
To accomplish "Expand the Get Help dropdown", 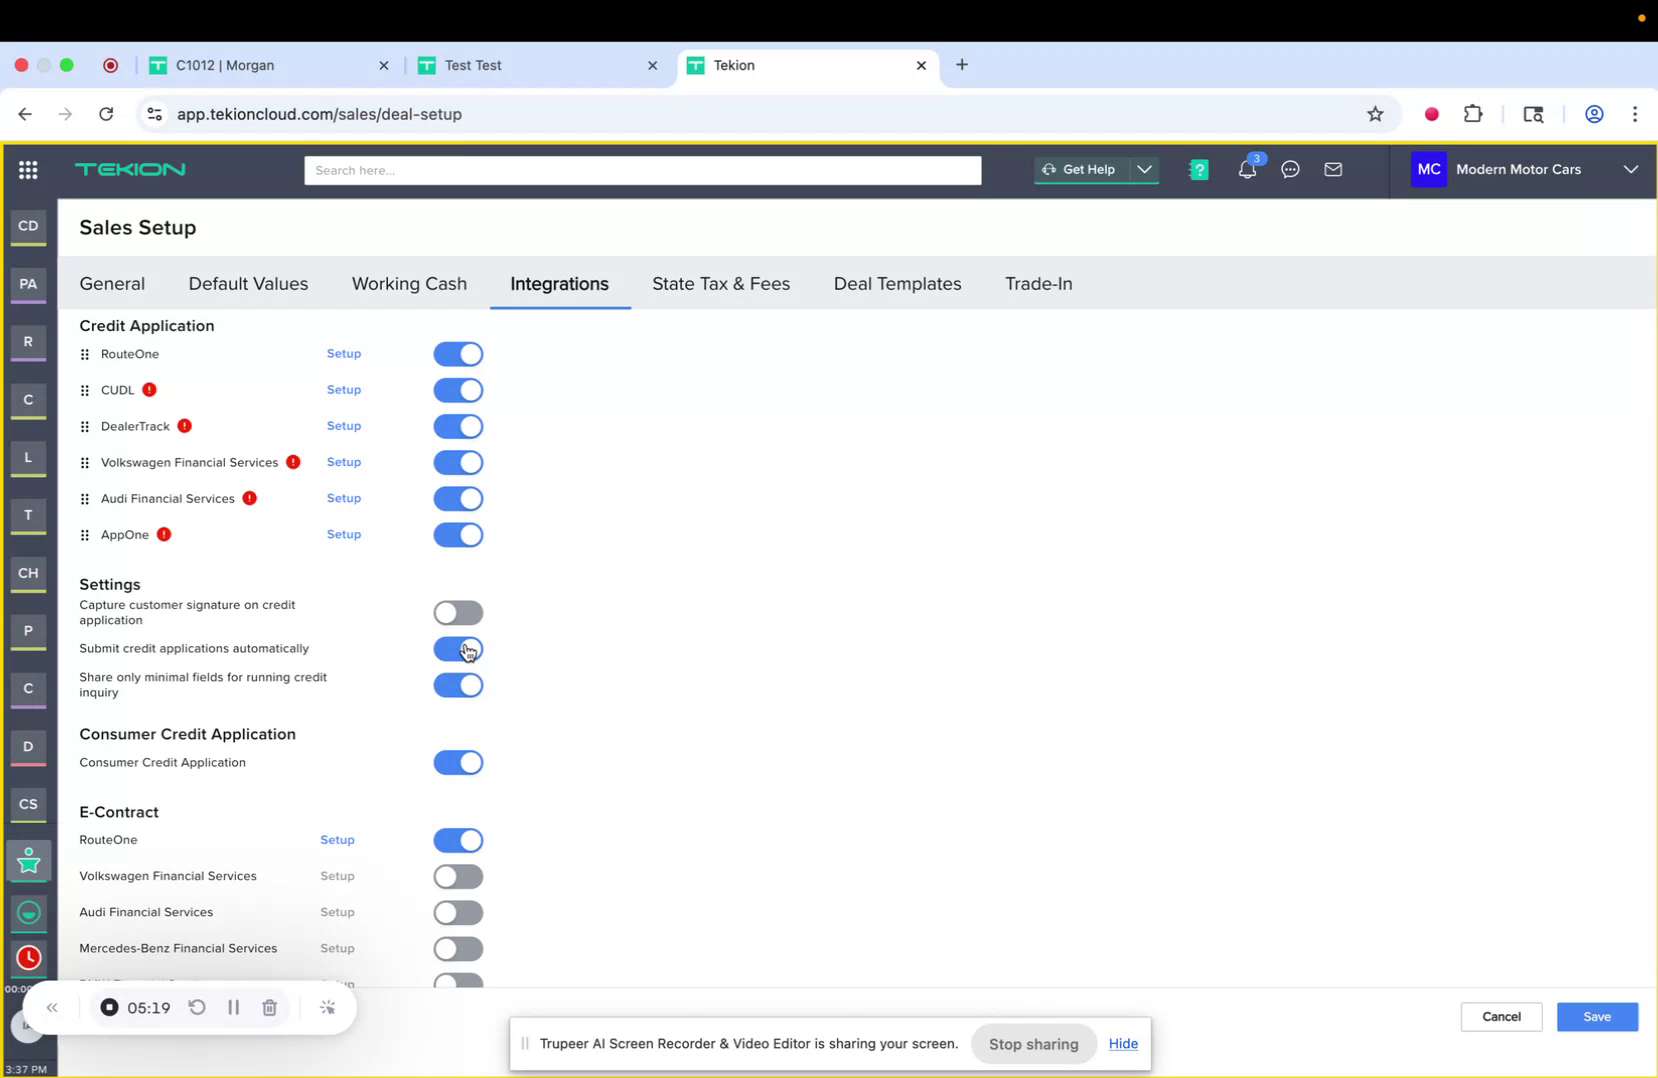I will pos(1145,170).
